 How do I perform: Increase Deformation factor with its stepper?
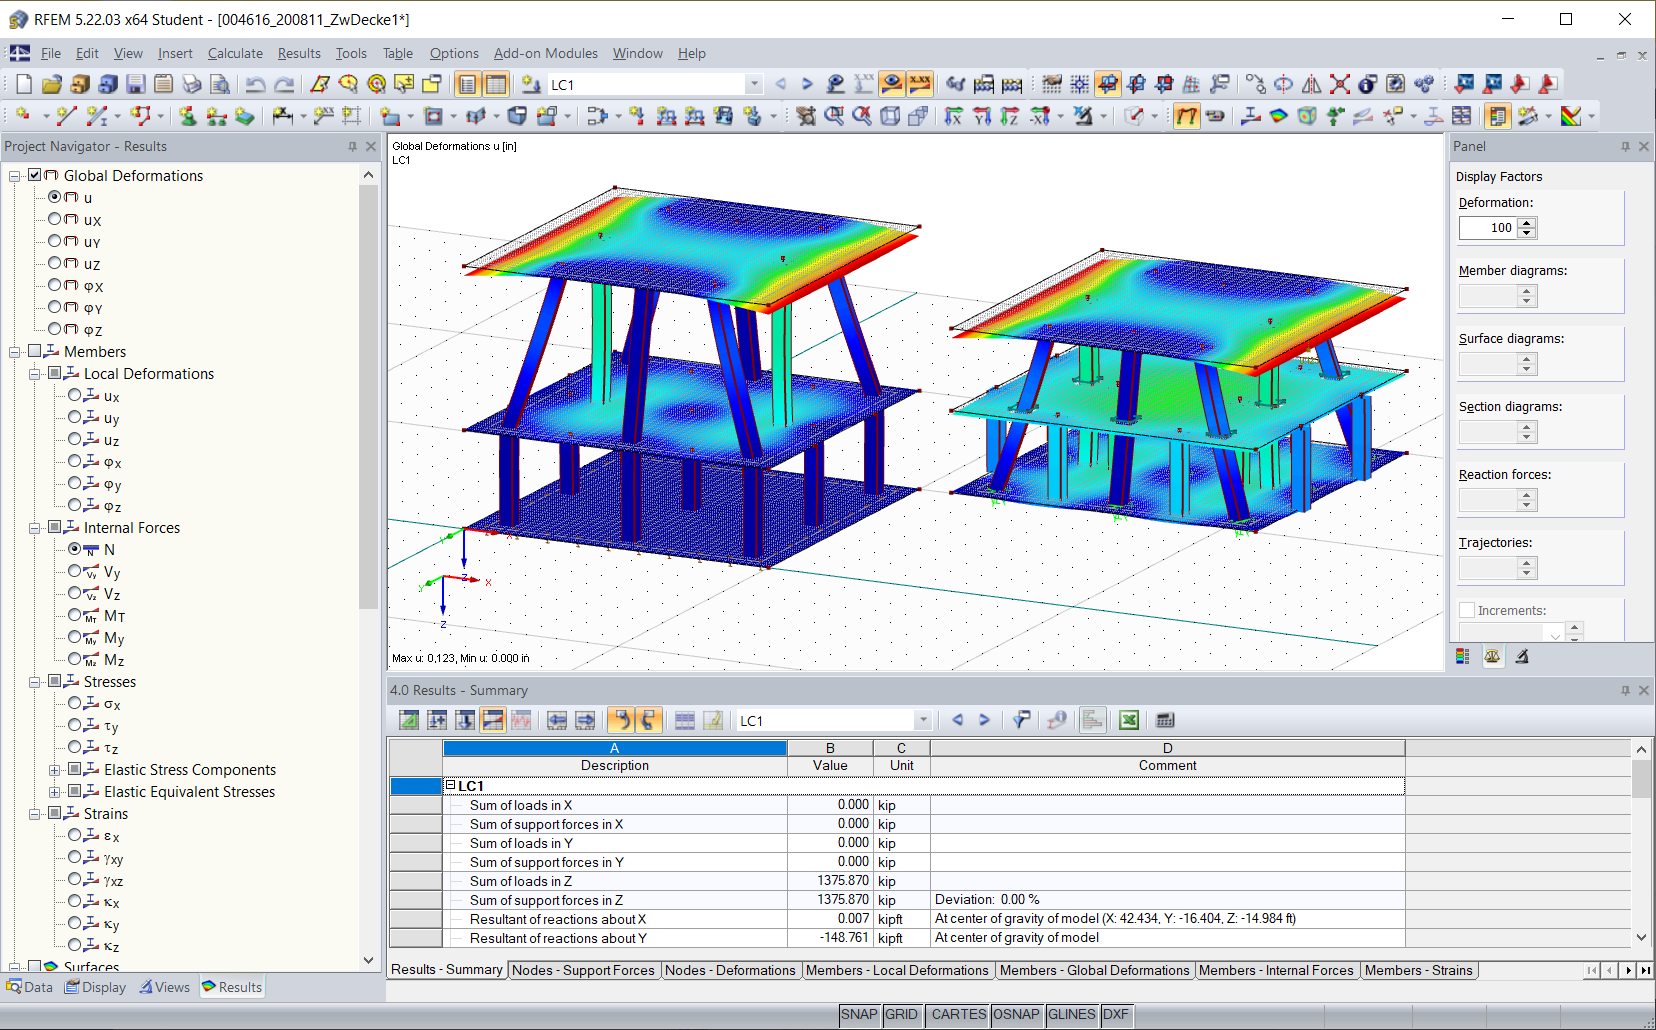[1526, 222]
